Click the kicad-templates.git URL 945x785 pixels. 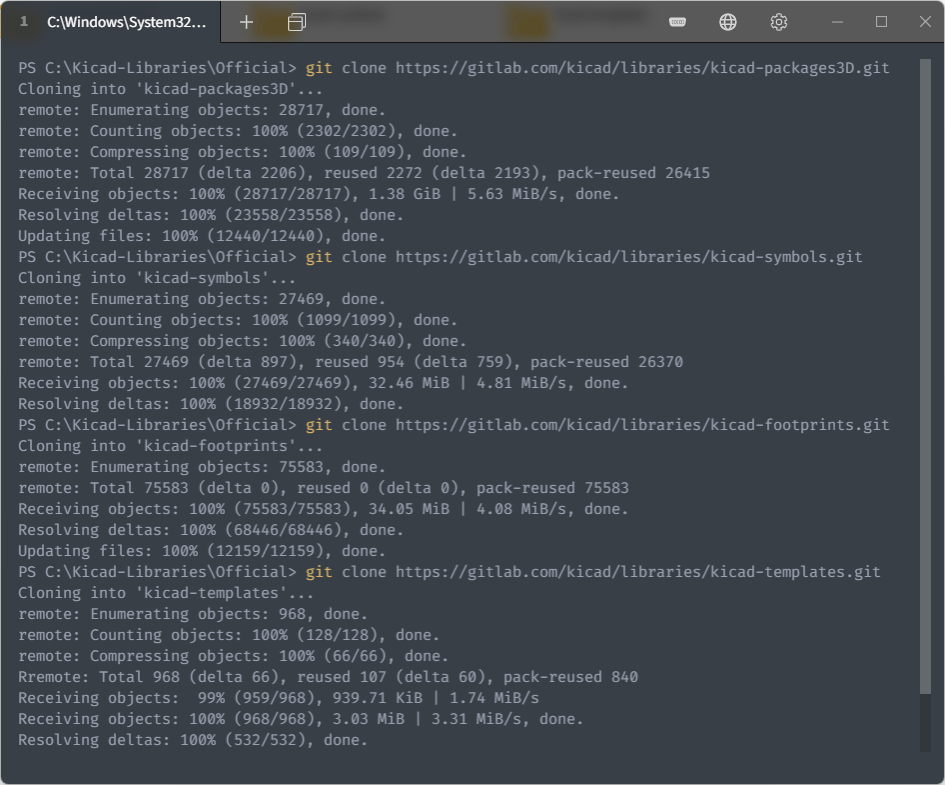tap(638, 572)
